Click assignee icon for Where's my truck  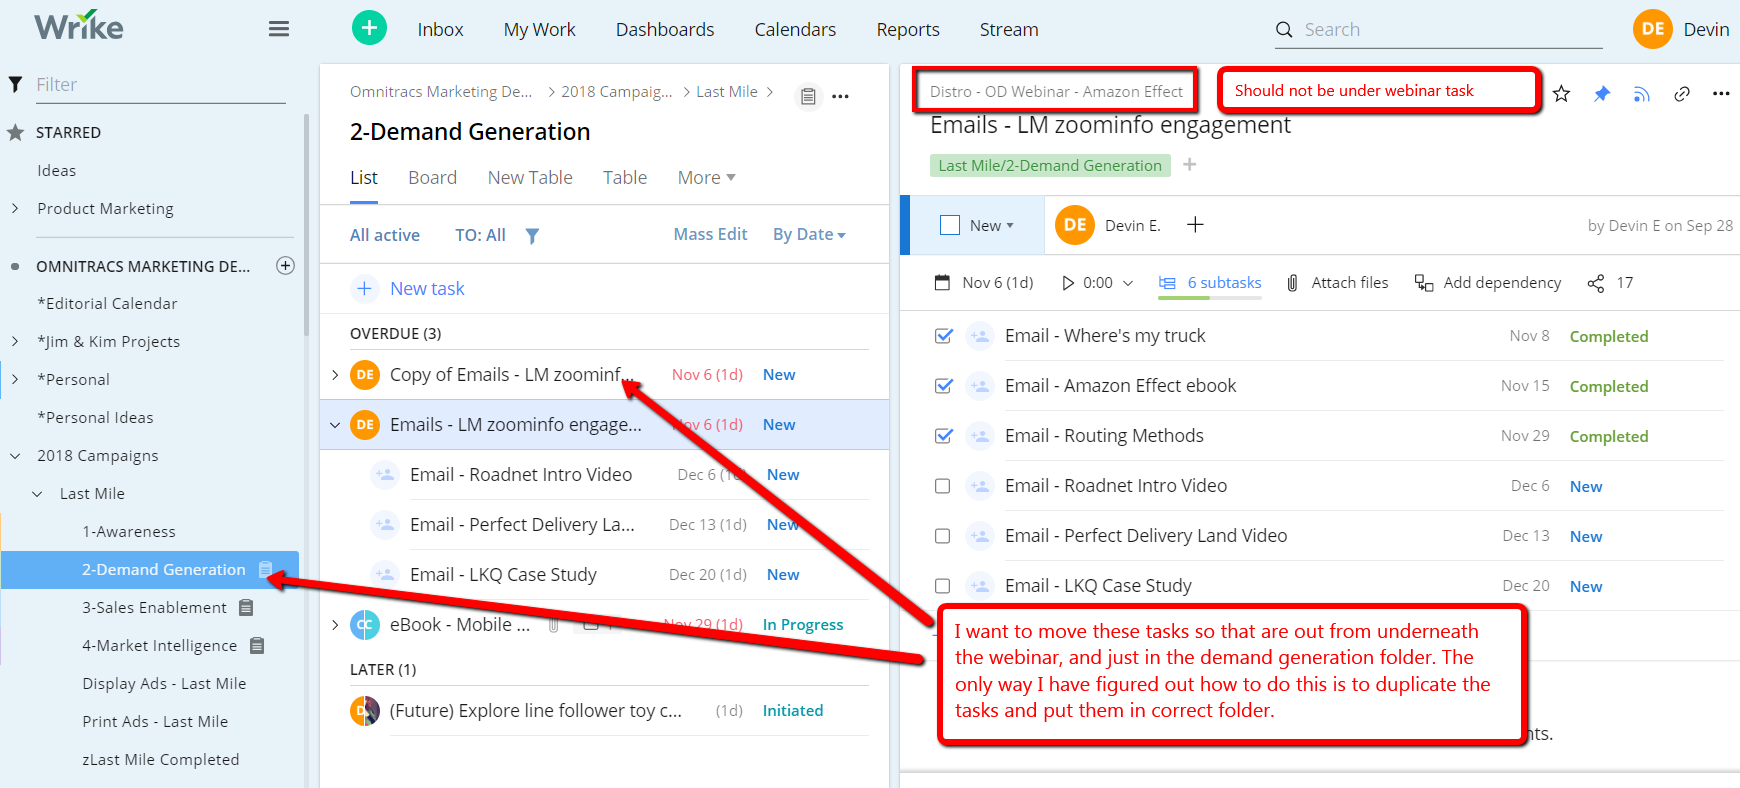click(x=980, y=336)
